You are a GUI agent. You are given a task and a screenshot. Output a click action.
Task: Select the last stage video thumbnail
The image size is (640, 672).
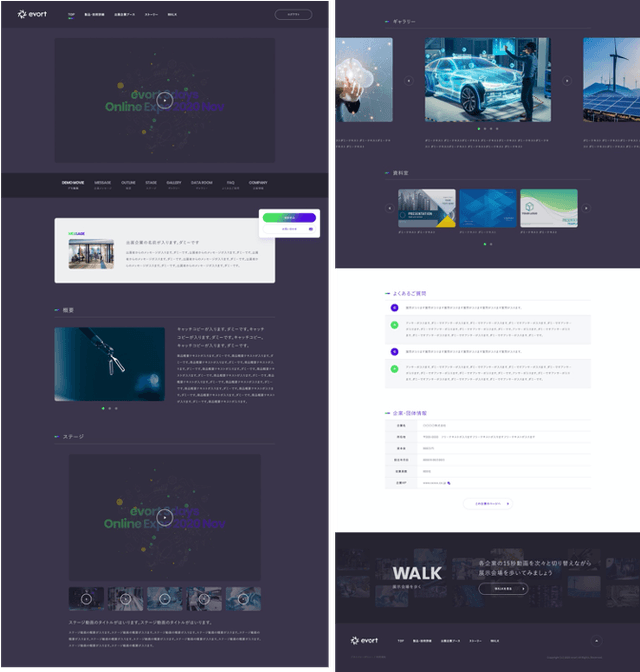coord(243,598)
